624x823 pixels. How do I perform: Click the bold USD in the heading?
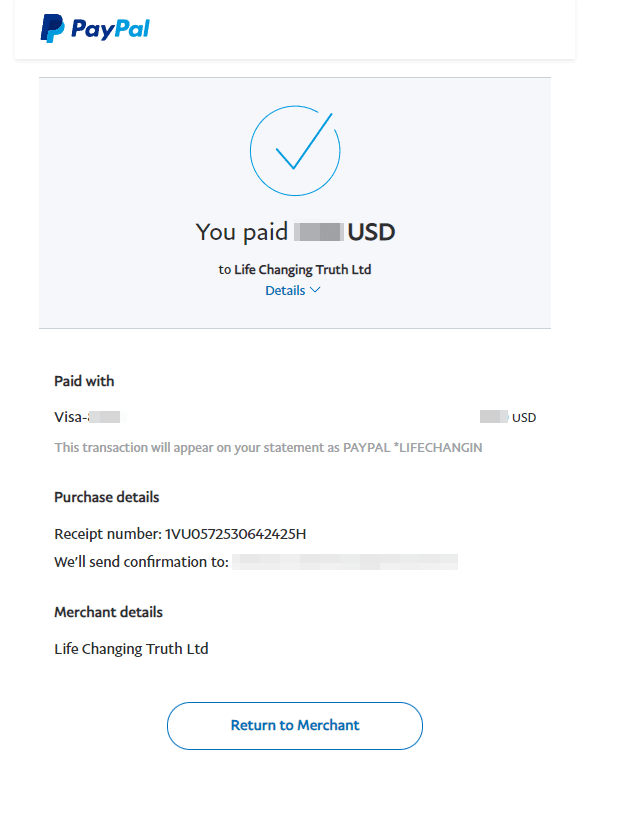tap(372, 232)
